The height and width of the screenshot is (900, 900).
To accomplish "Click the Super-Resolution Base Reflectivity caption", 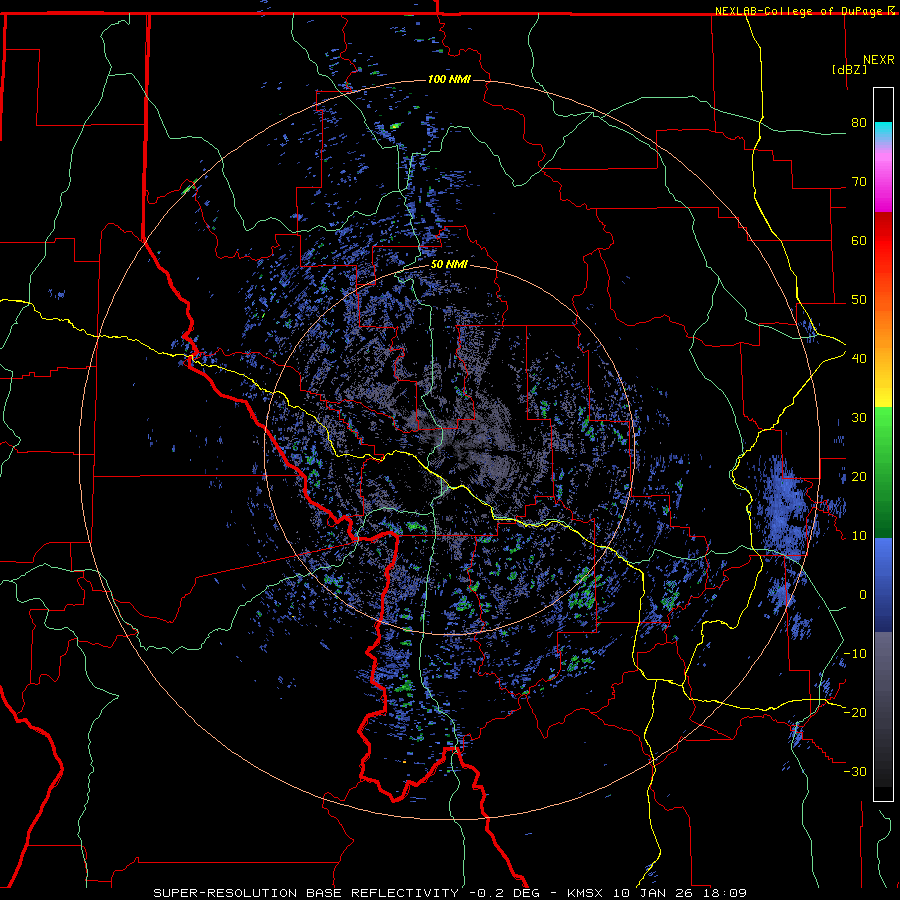I will point(306,893).
